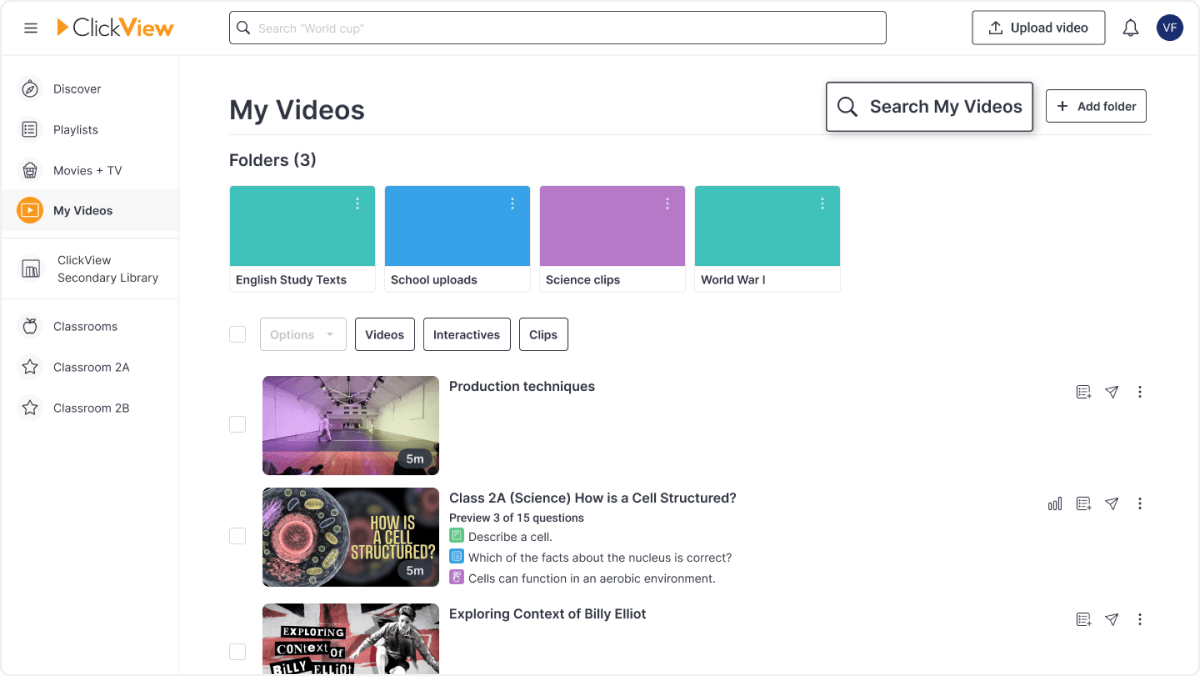1200x676 pixels.
Task: Click the Upload video button
Action: (1038, 28)
